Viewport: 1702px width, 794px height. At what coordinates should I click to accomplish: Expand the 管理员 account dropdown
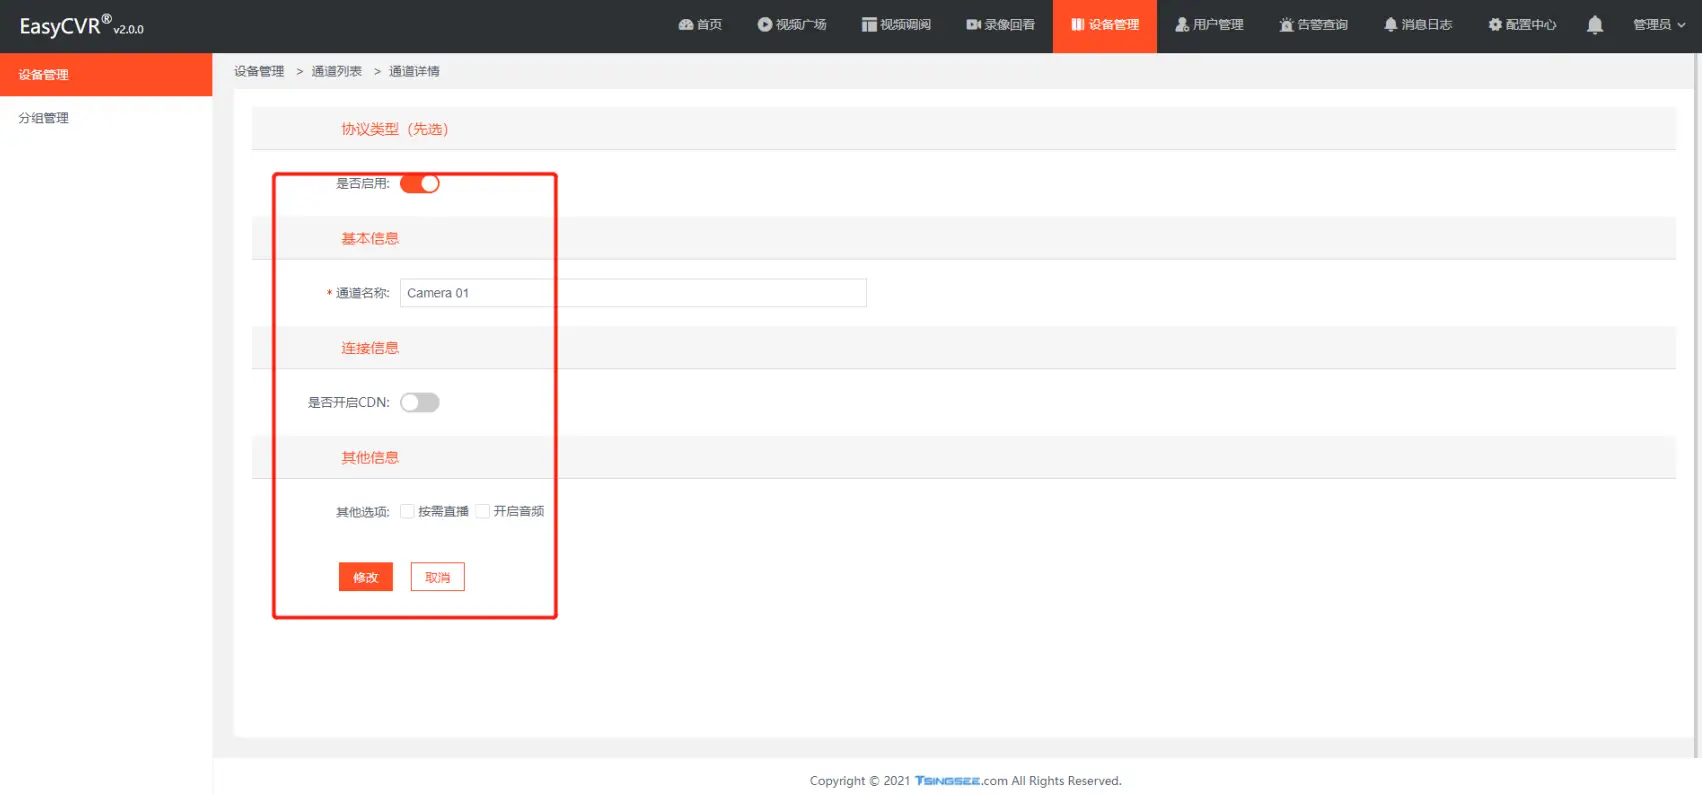(x=1658, y=25)
